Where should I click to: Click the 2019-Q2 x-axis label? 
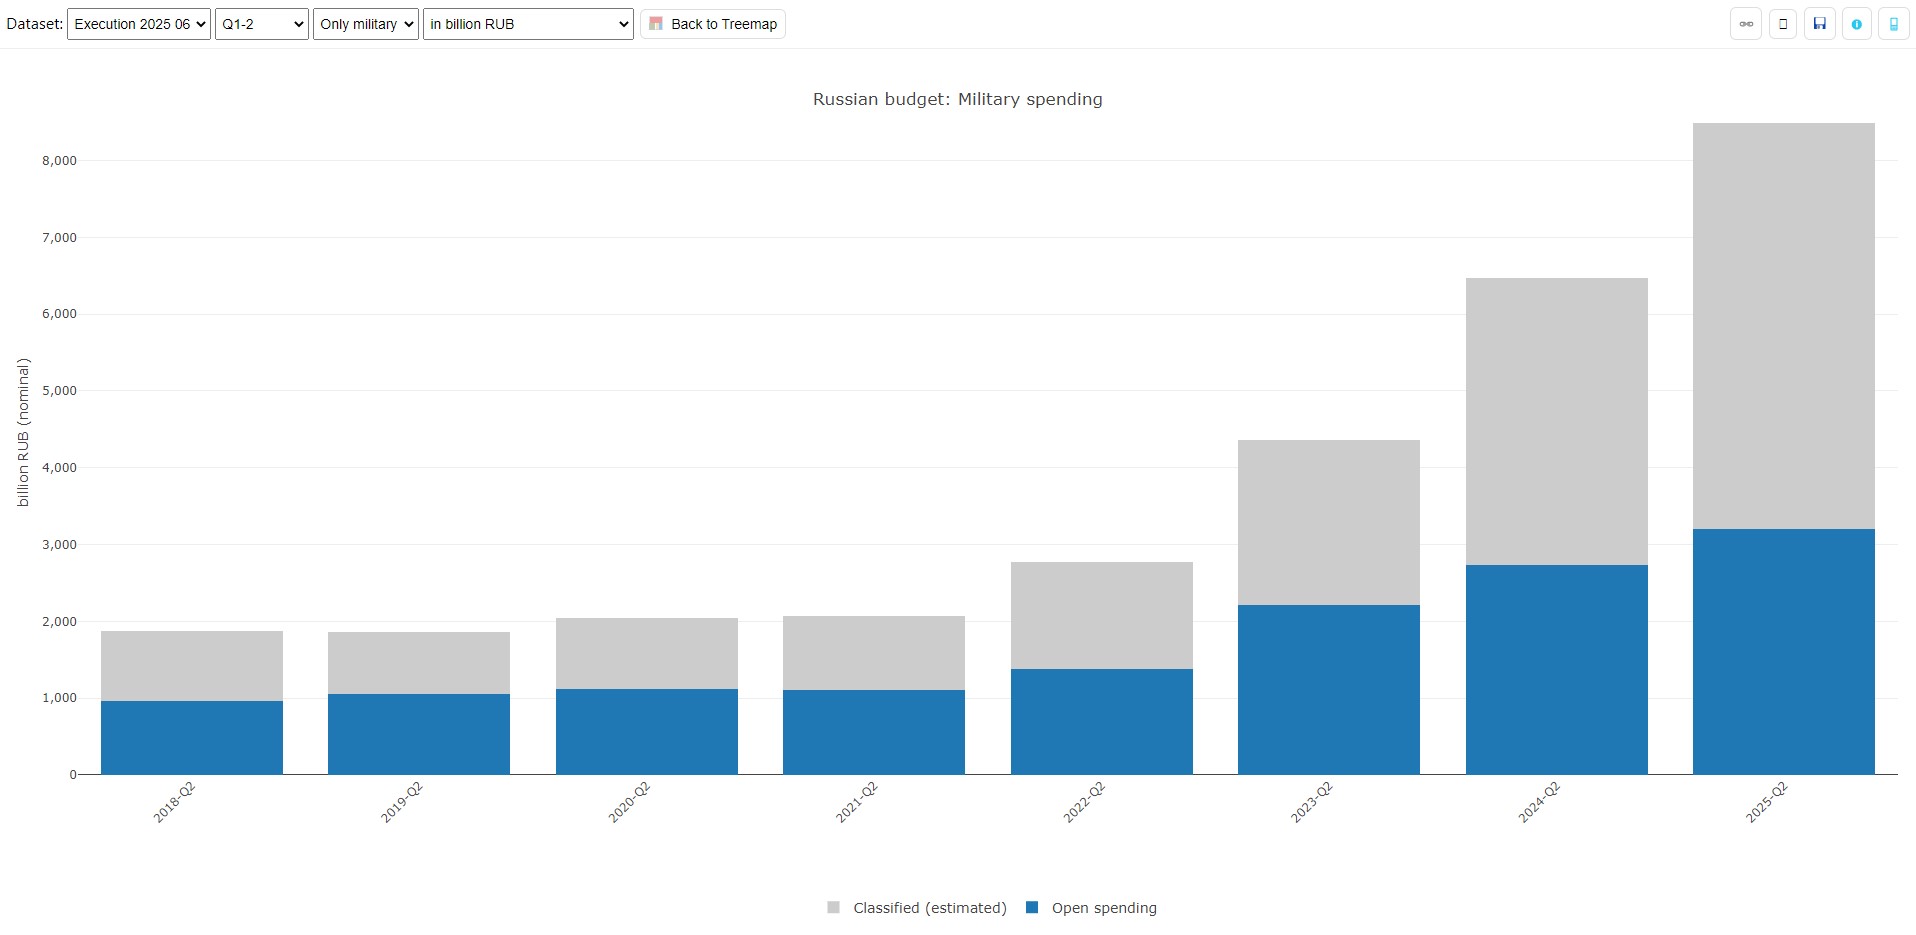pyautogui.click(x=402, y=803)
